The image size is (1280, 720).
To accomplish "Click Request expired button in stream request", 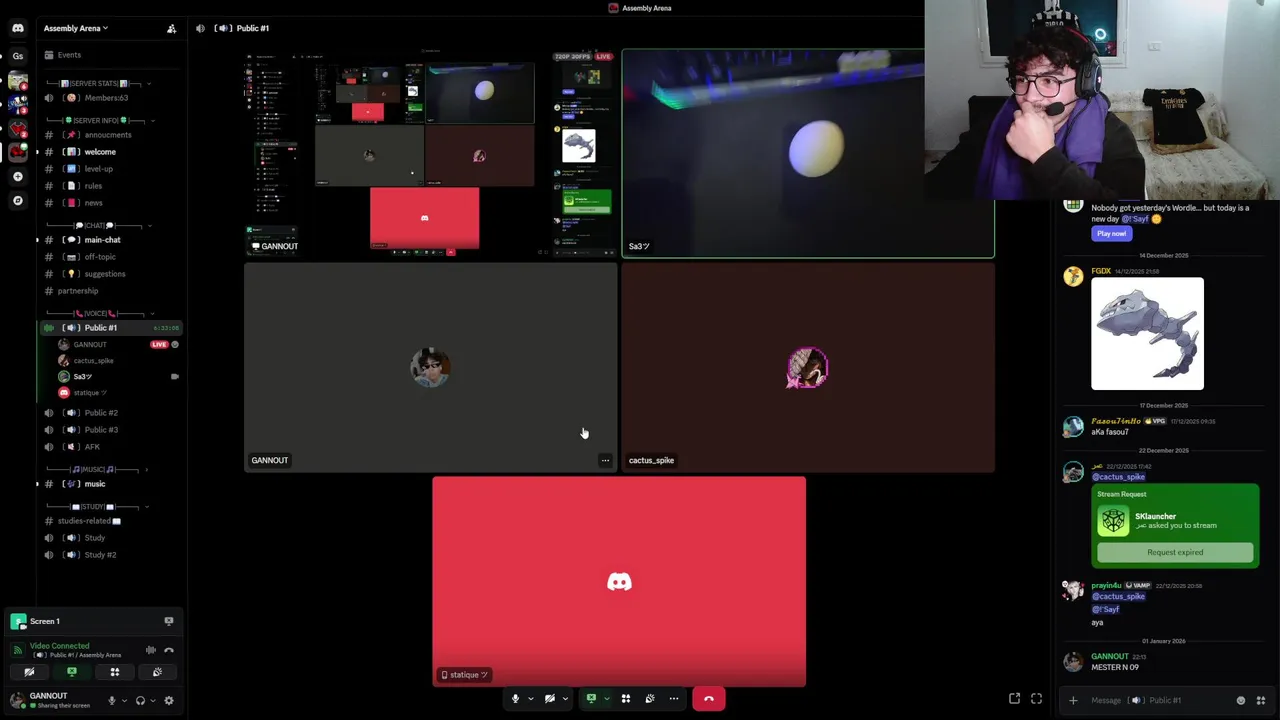I will pyautogui.click(x=1175, y=552).
